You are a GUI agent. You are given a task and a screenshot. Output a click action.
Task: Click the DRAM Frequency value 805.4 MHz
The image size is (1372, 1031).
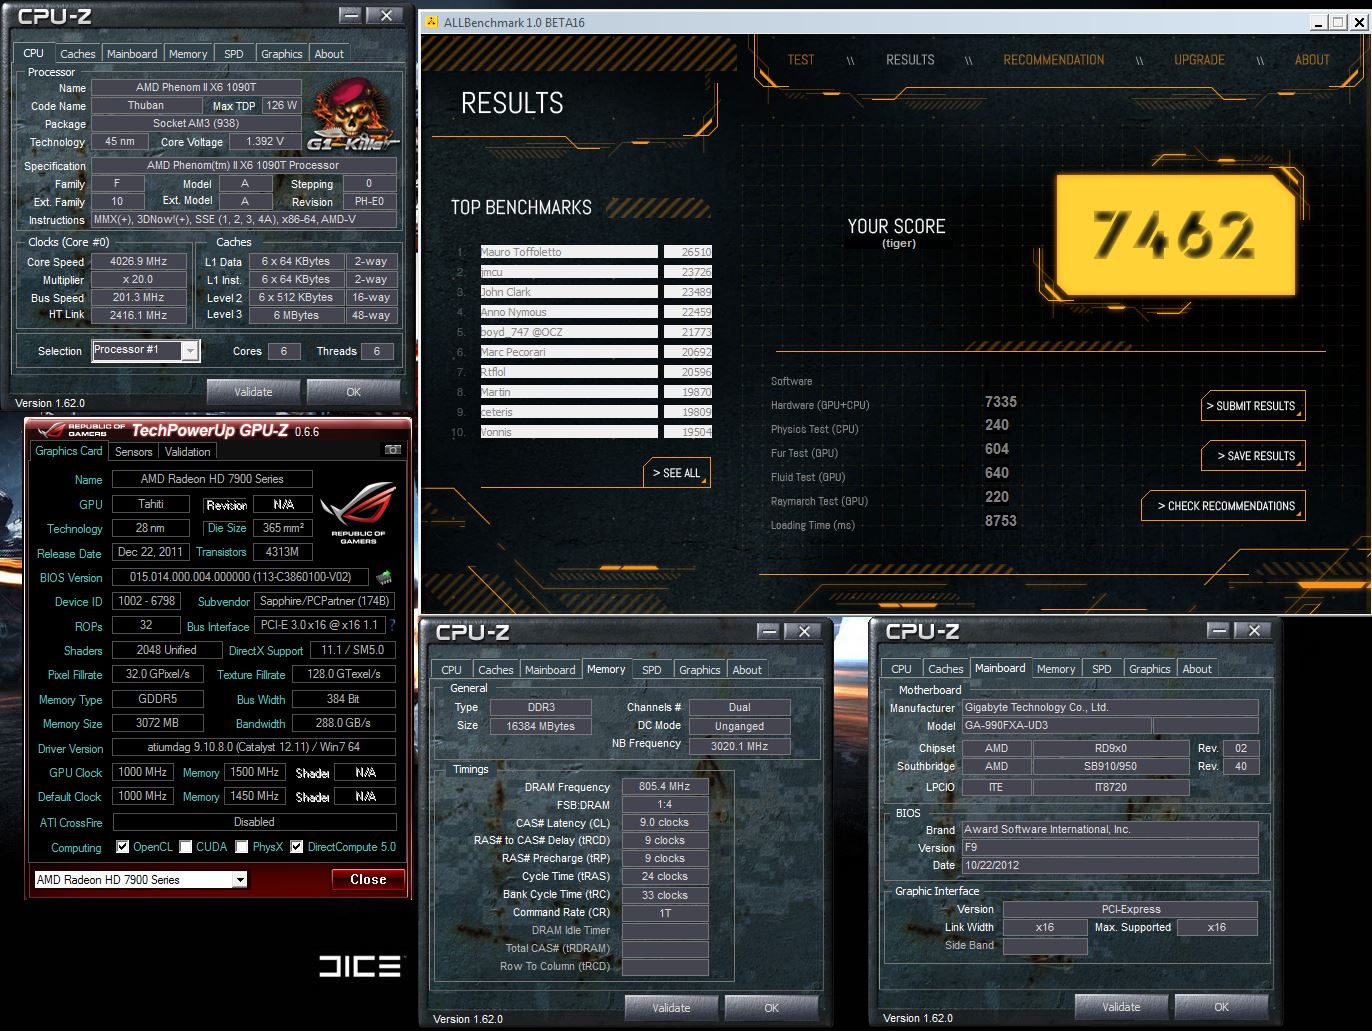pos(665,787)
